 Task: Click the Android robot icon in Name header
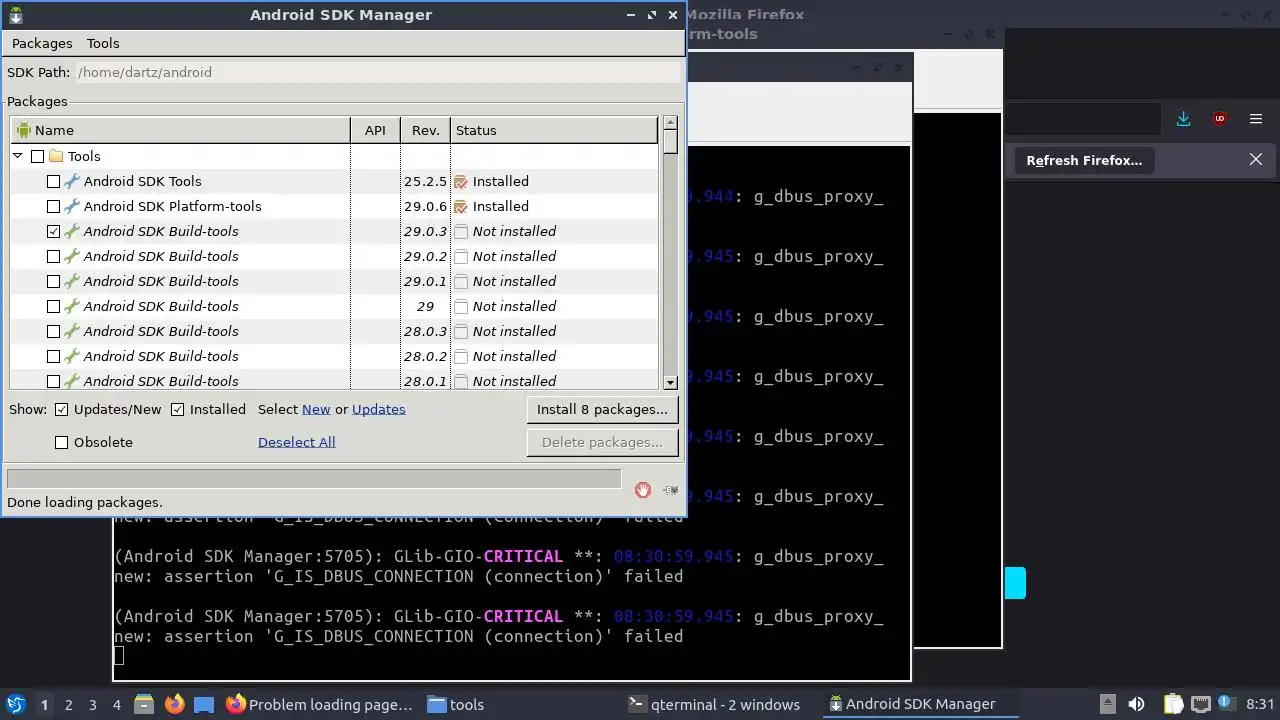[x=24, y=130]
